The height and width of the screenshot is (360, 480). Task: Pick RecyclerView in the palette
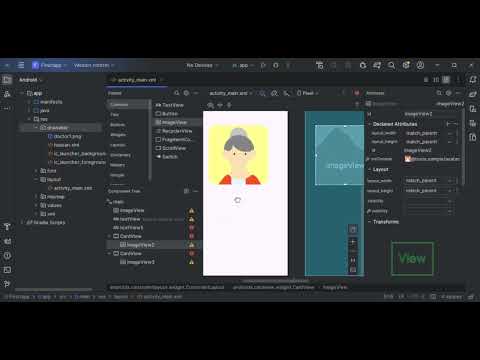(174, 131)
